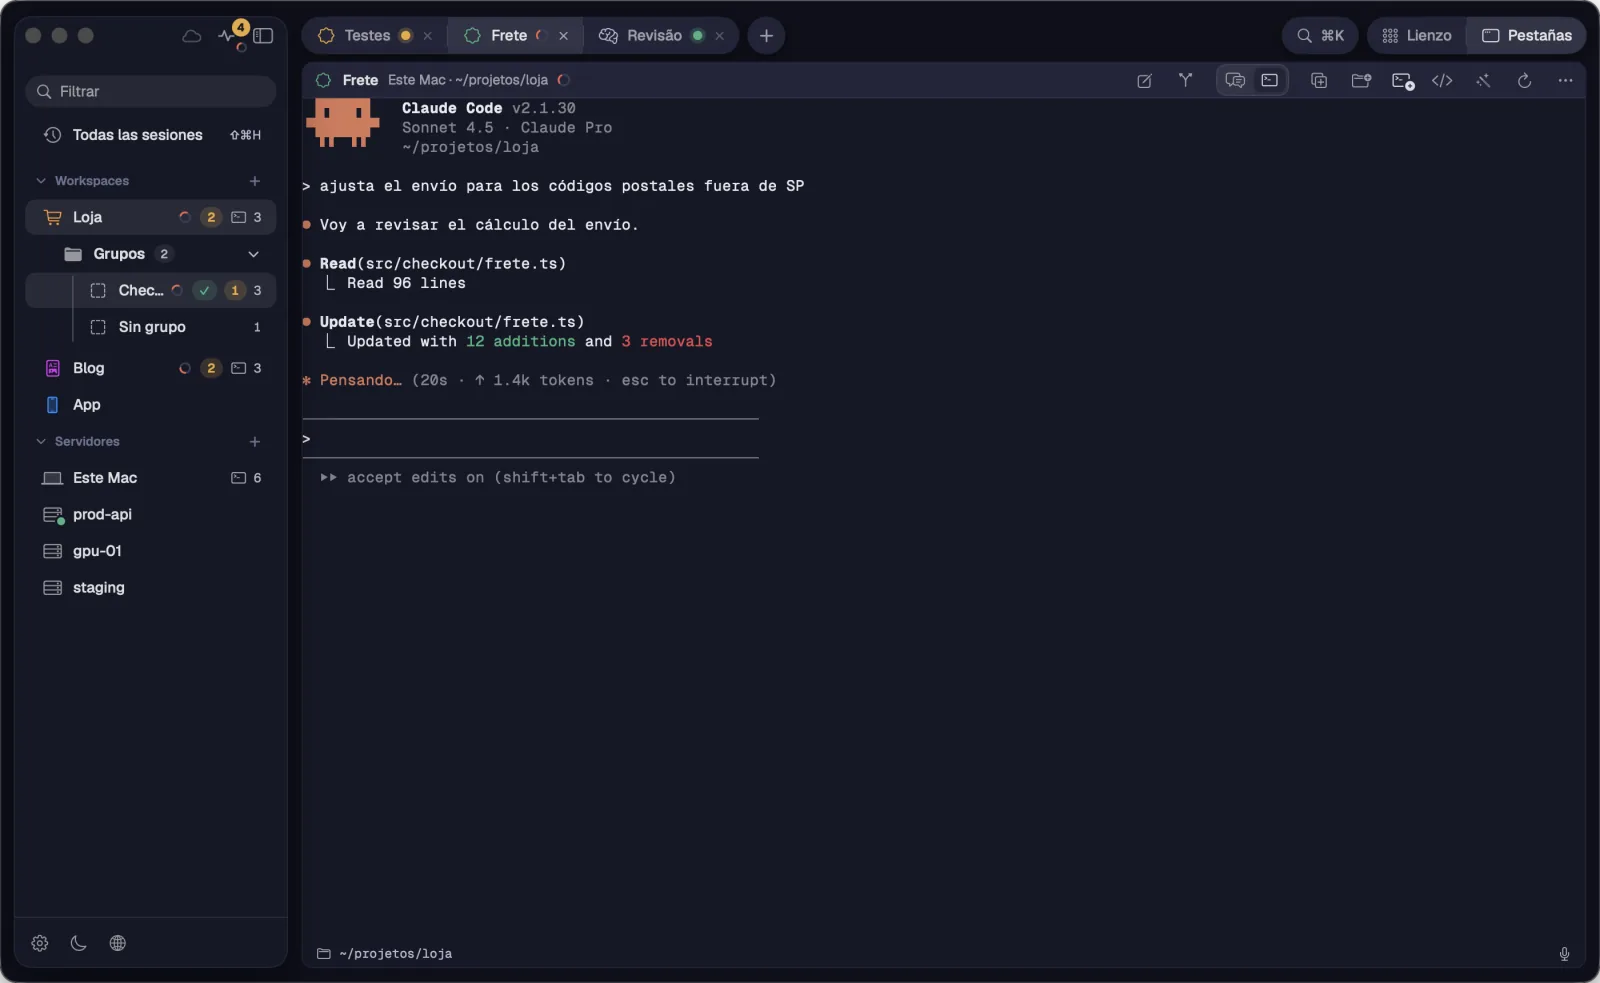The width and height of the screenshot is (1600, 983).
Task: Open the Blog workspace
Action: coord(151,368)
